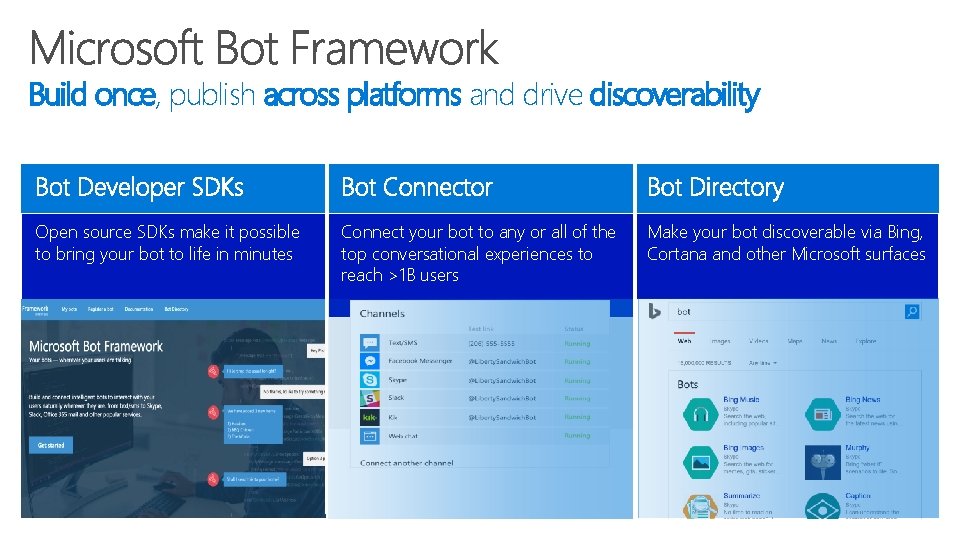Click the Bing Images picture icon
Viewport: 960px width, 540px height.
pos(700,462)
